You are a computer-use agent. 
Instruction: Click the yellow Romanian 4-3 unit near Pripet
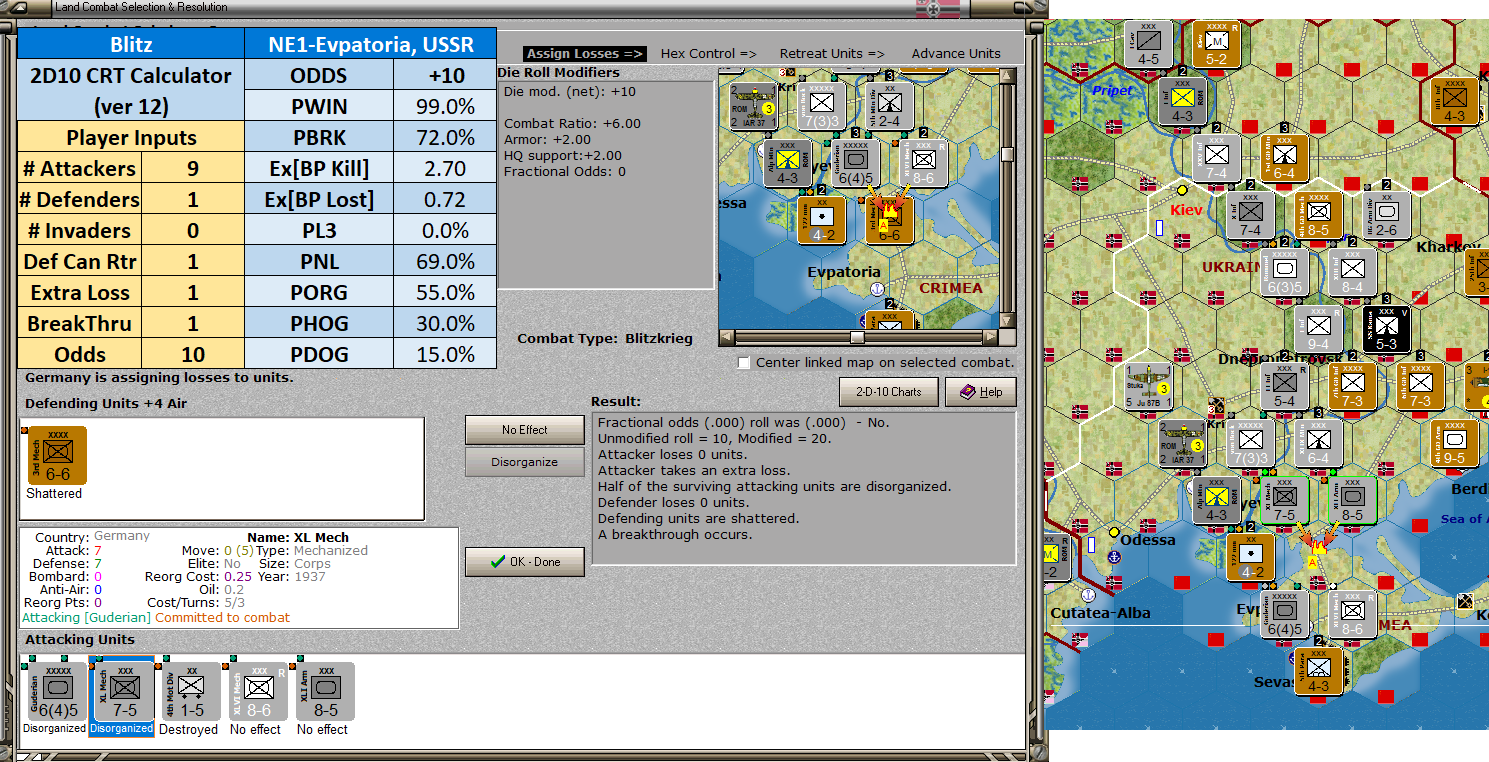pos(1182,102)
